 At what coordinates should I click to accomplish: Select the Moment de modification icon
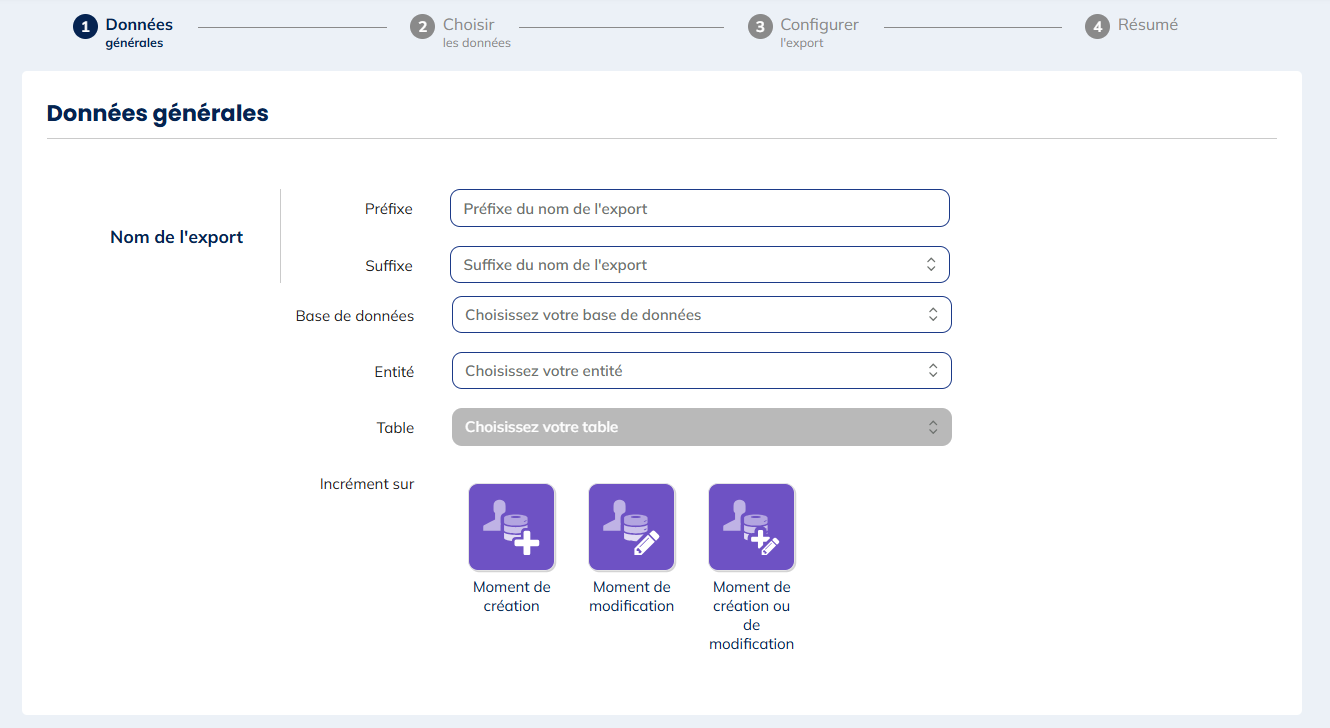tap(631, 527)
